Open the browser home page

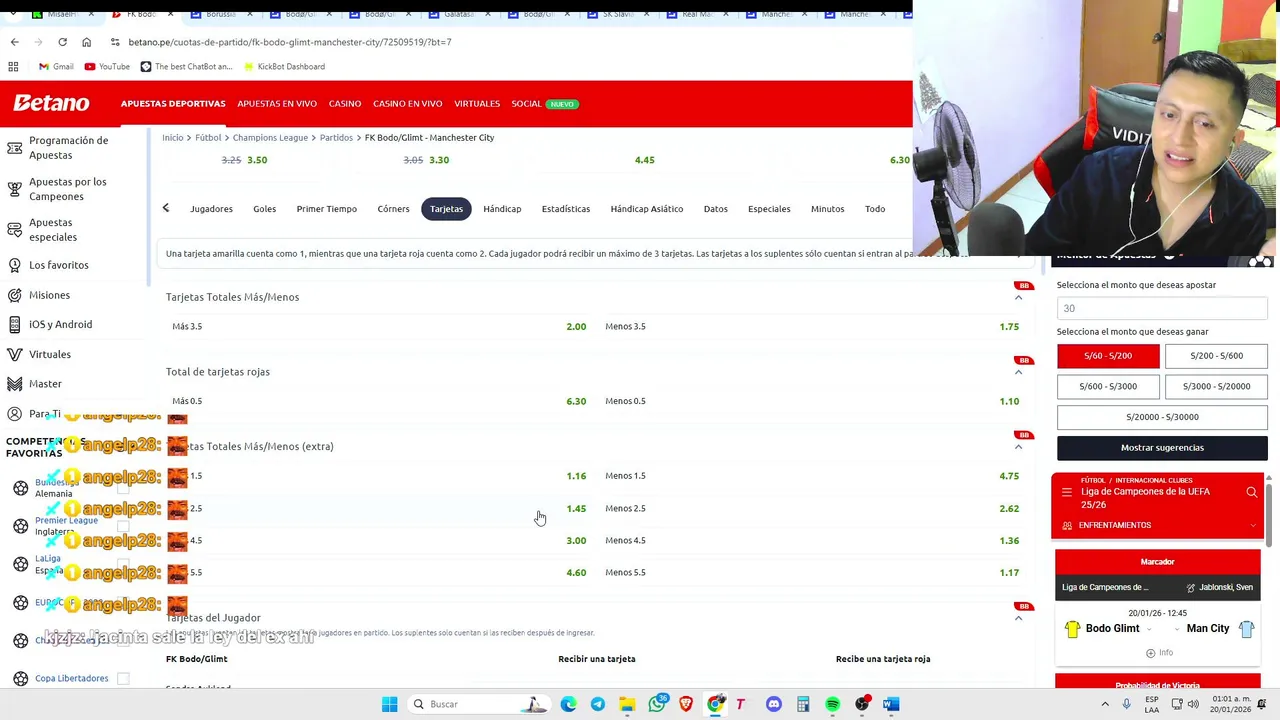[86, 42]
